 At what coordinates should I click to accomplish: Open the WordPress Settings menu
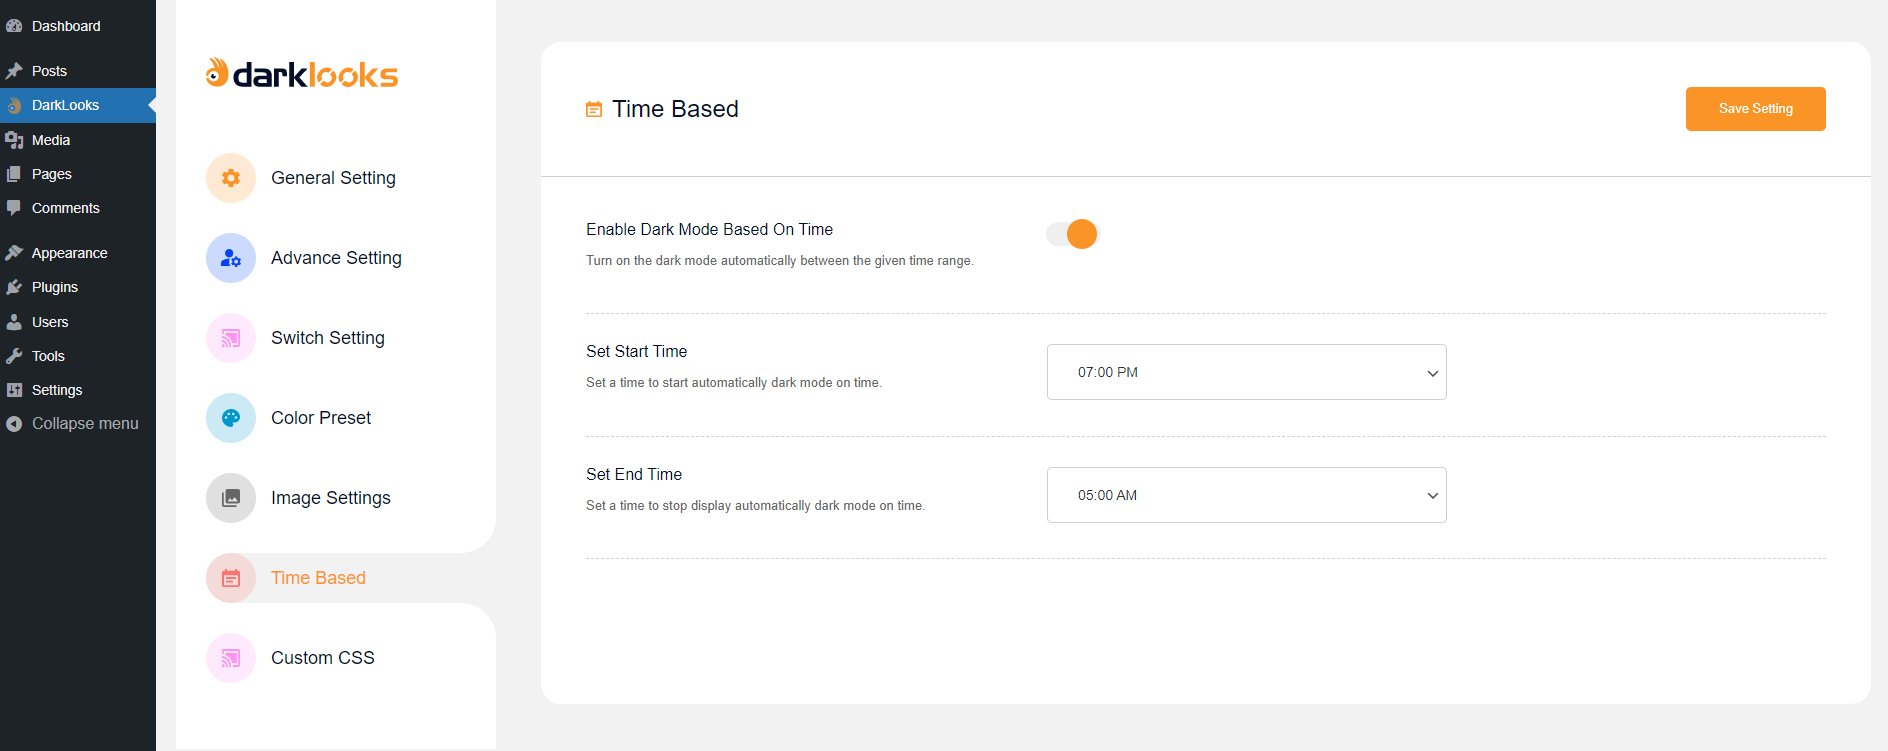click(57, 390)
